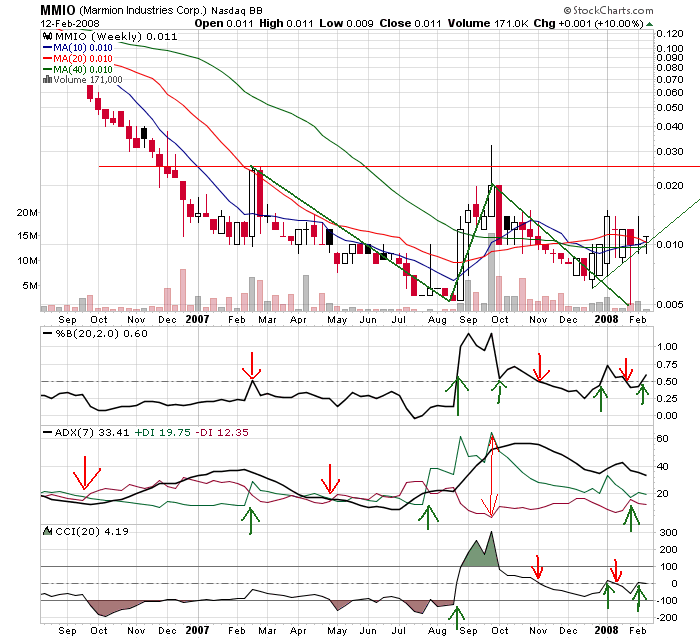Click the candlestick icon beside MMIO (Weekly)
Screen dimensions: 700x639
pos(46,36)
